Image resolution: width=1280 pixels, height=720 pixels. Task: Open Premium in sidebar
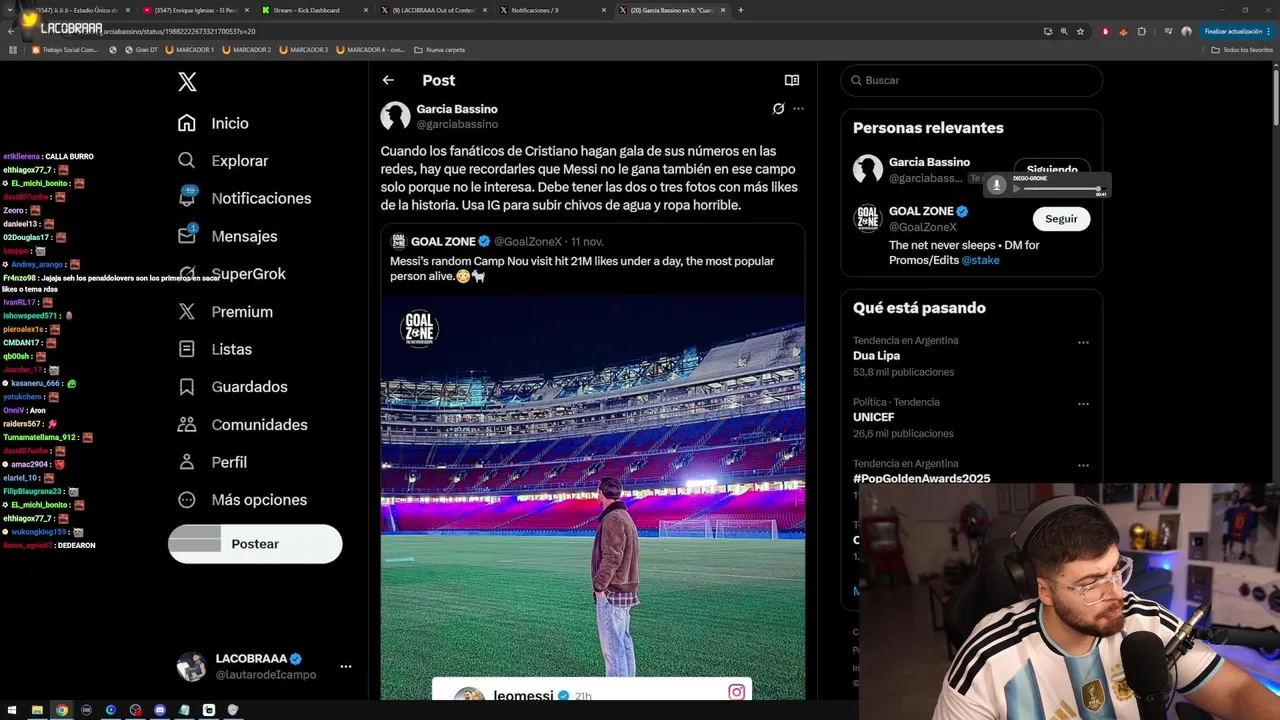225,312
